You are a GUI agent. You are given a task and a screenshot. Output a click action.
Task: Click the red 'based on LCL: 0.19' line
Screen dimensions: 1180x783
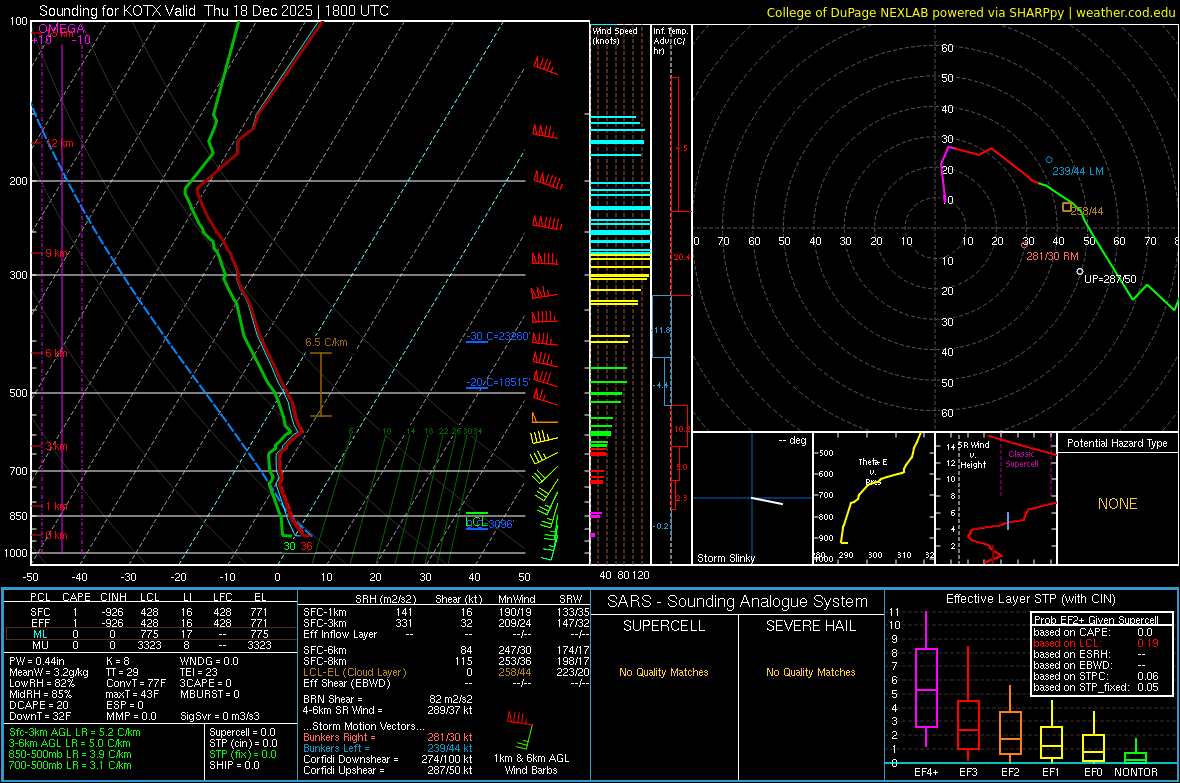1096,644
